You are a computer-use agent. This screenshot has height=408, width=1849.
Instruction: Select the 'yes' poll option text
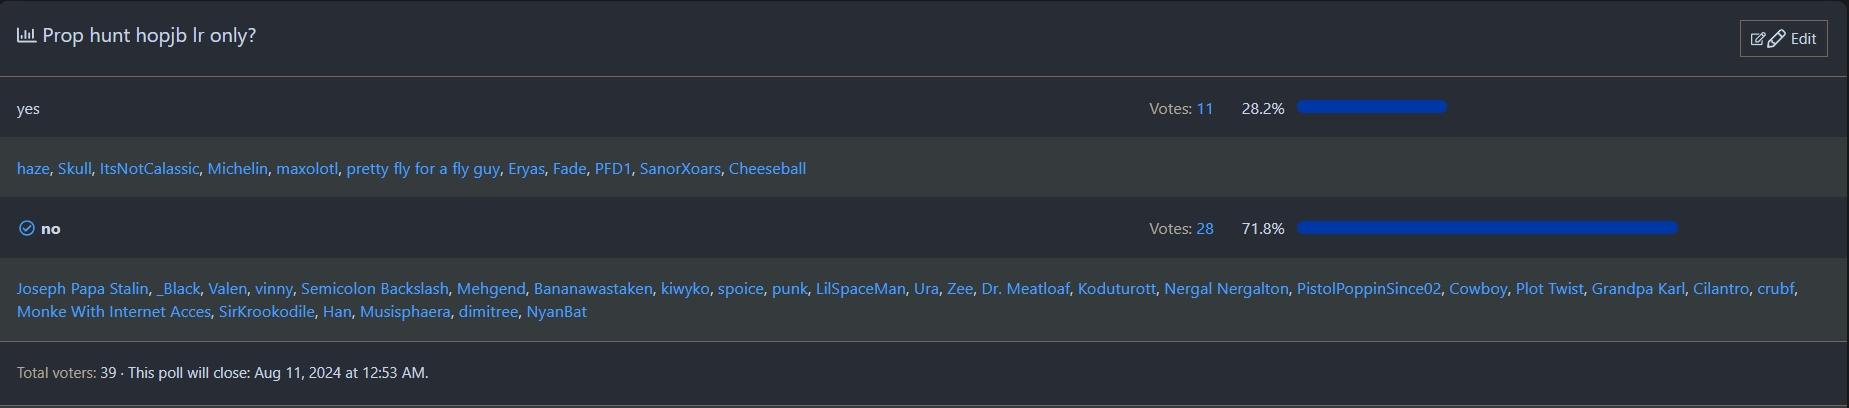coord(28,109)
